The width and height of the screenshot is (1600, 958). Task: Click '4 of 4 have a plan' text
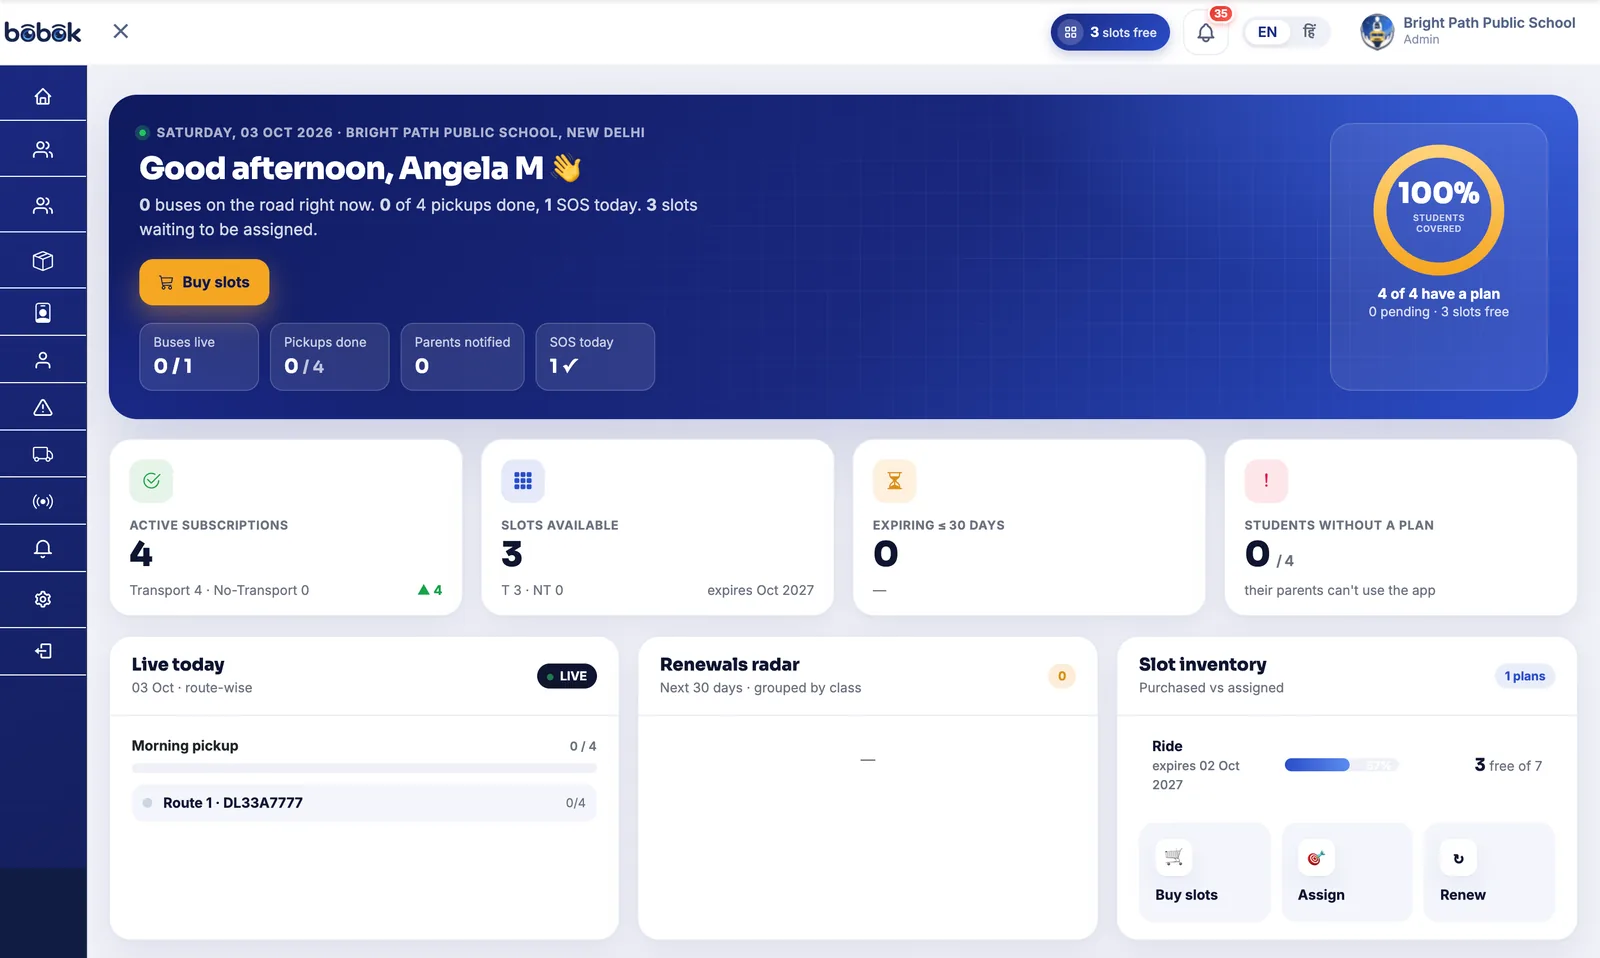[x=1439, y=294]
